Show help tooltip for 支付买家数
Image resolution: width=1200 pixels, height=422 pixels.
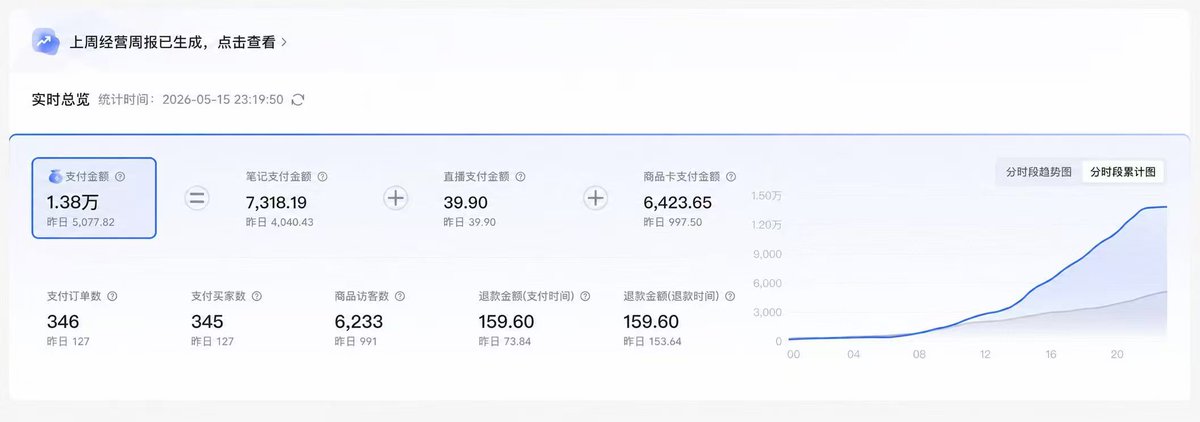[x=256, y=297]
